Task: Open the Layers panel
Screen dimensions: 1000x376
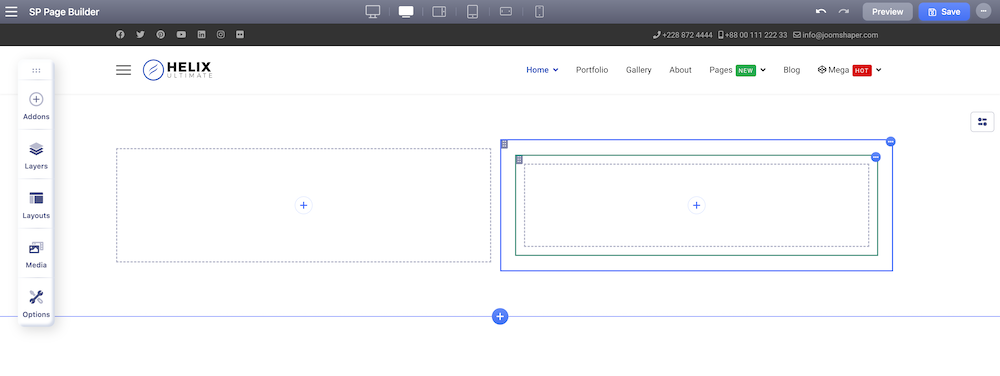Action: [36, 155]
